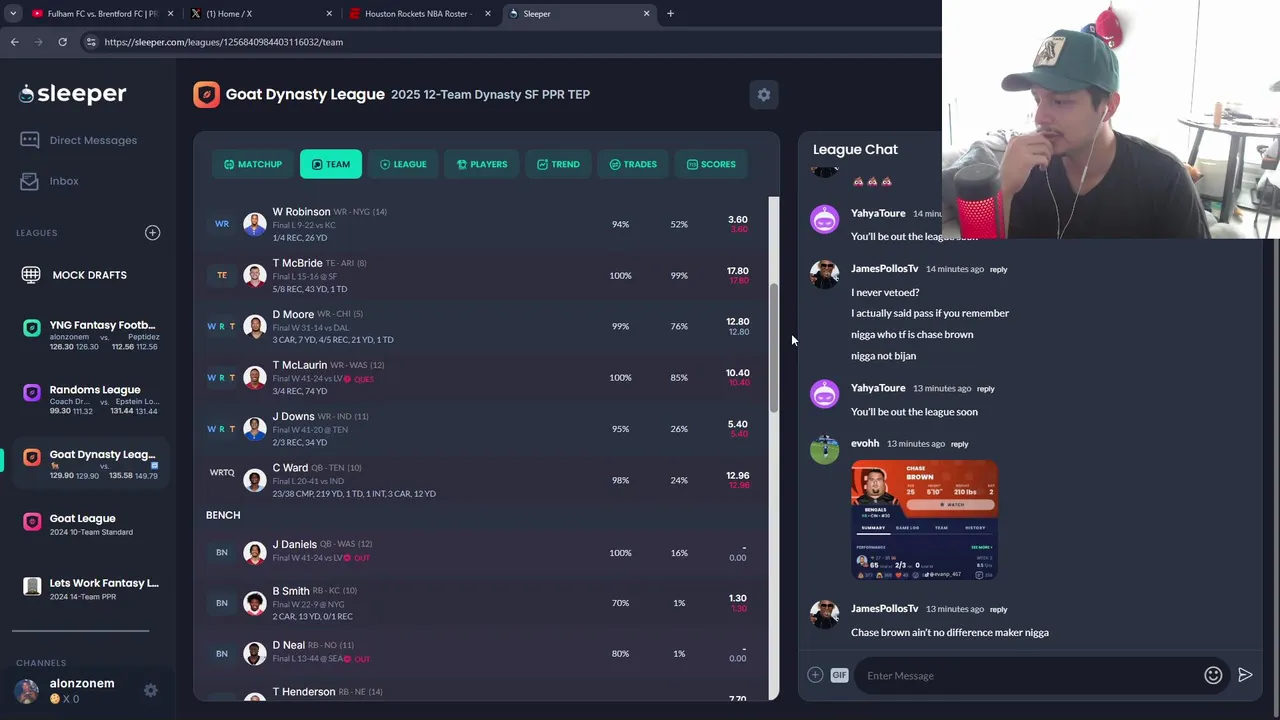Switch to the League tab

click(403, 164)
